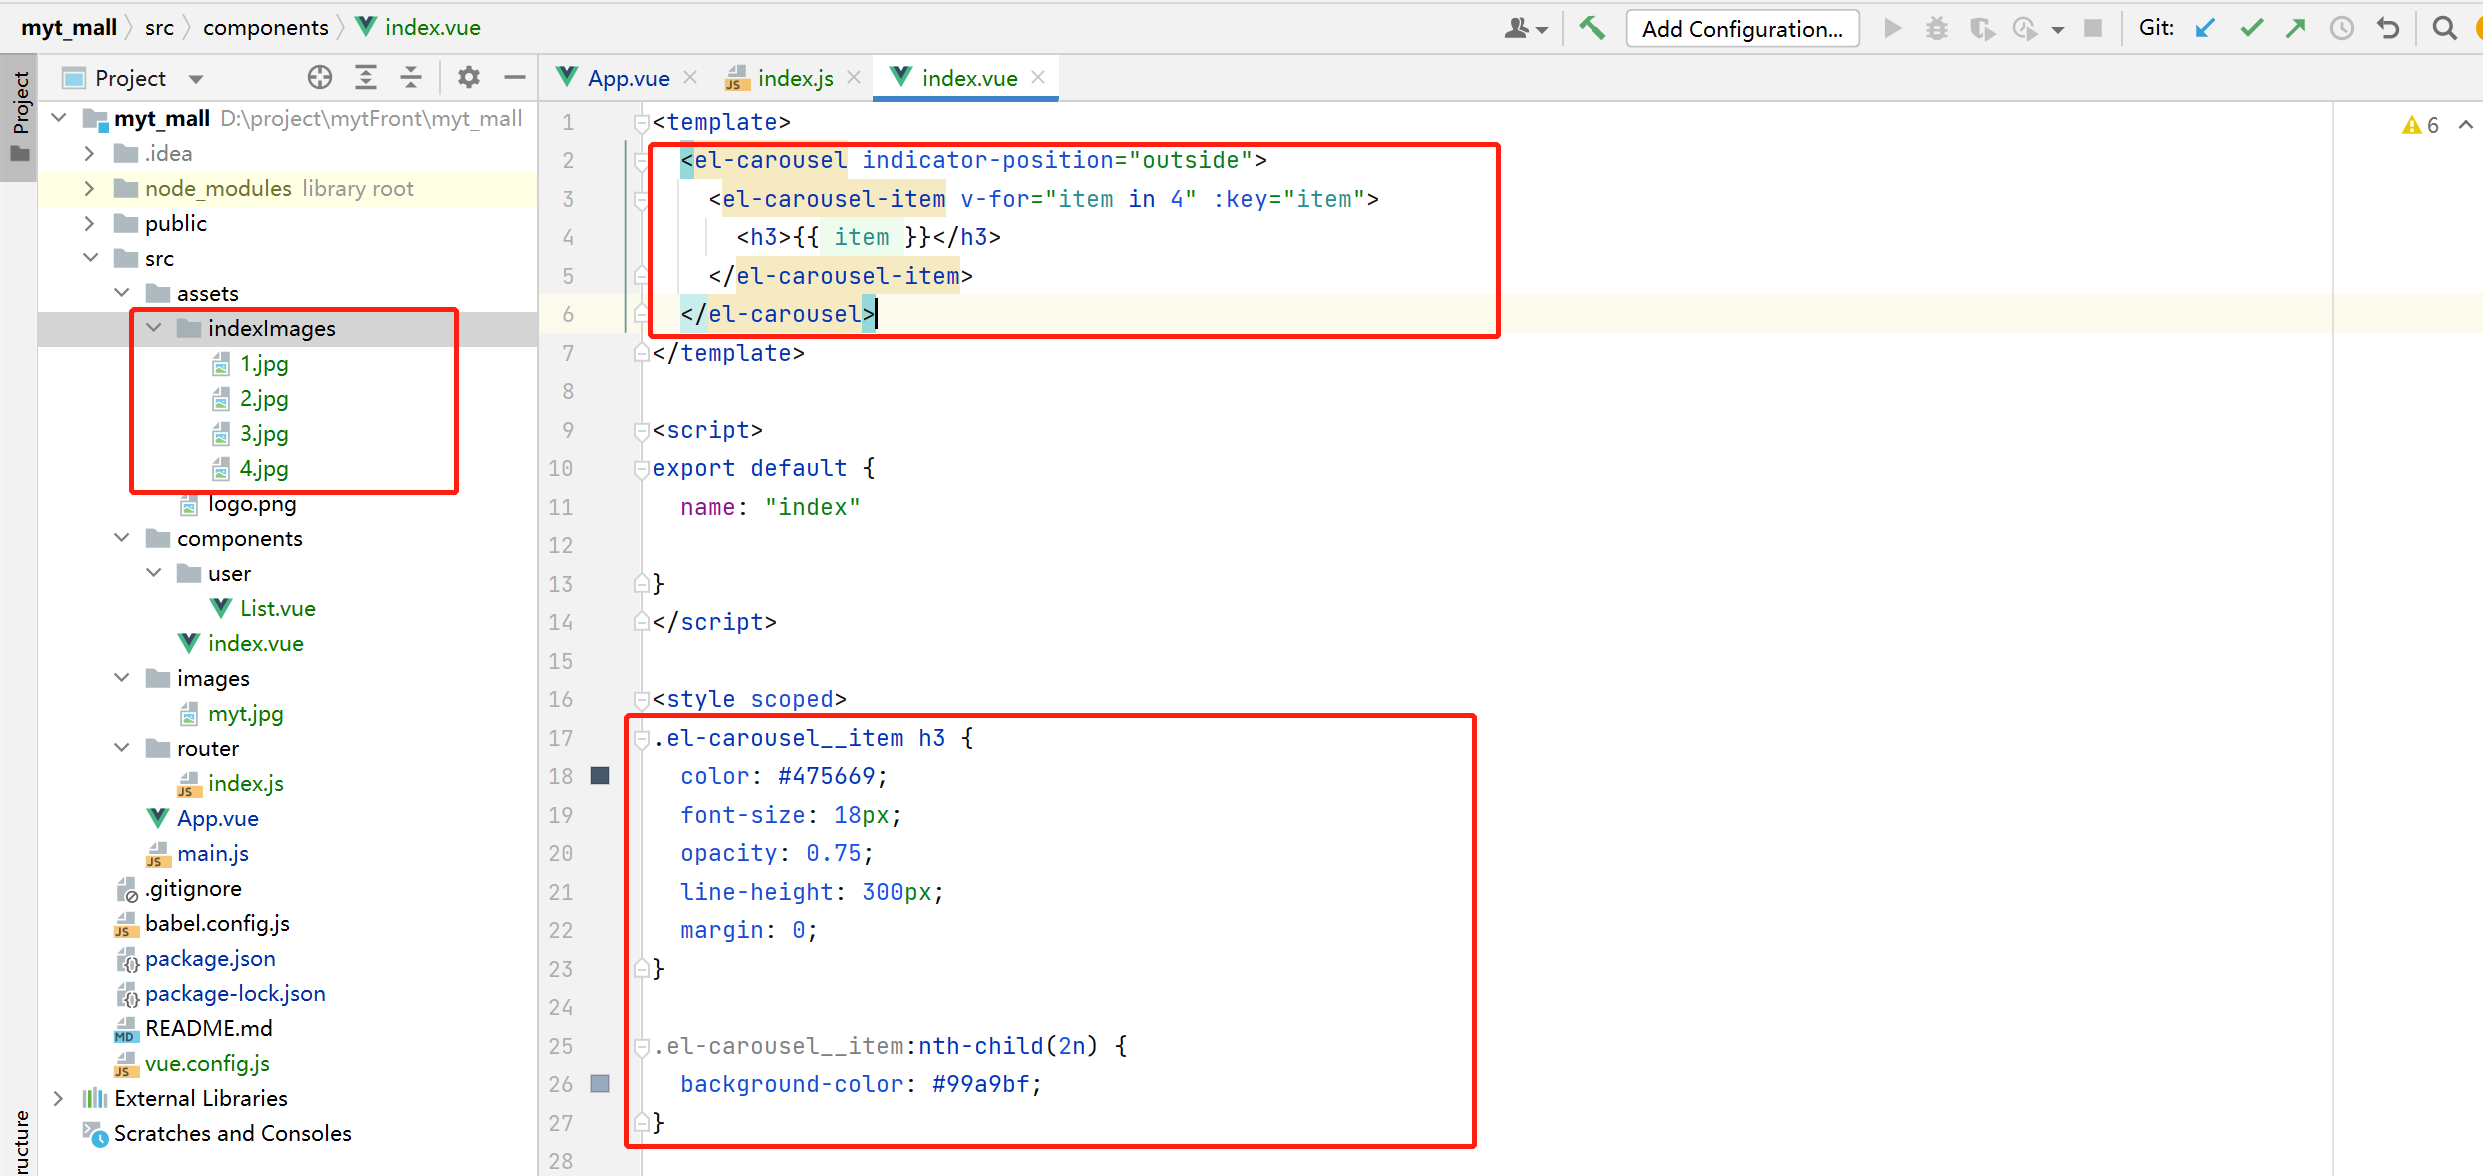
Task: Hide the Project panel with minus icon
Action: [515, 77]
